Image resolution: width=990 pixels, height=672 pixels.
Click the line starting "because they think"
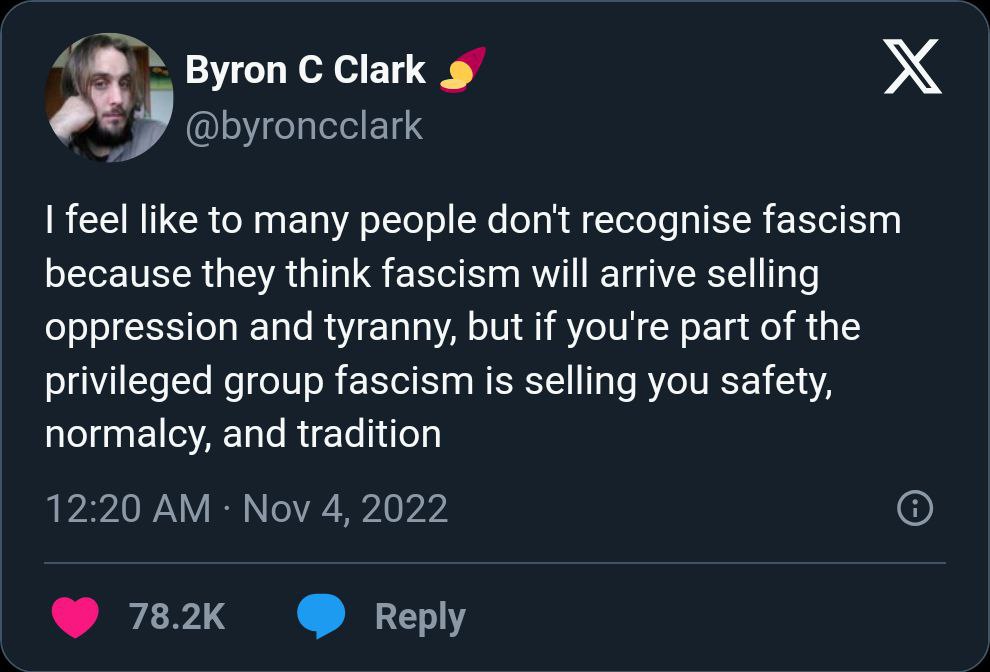[431, 273]
